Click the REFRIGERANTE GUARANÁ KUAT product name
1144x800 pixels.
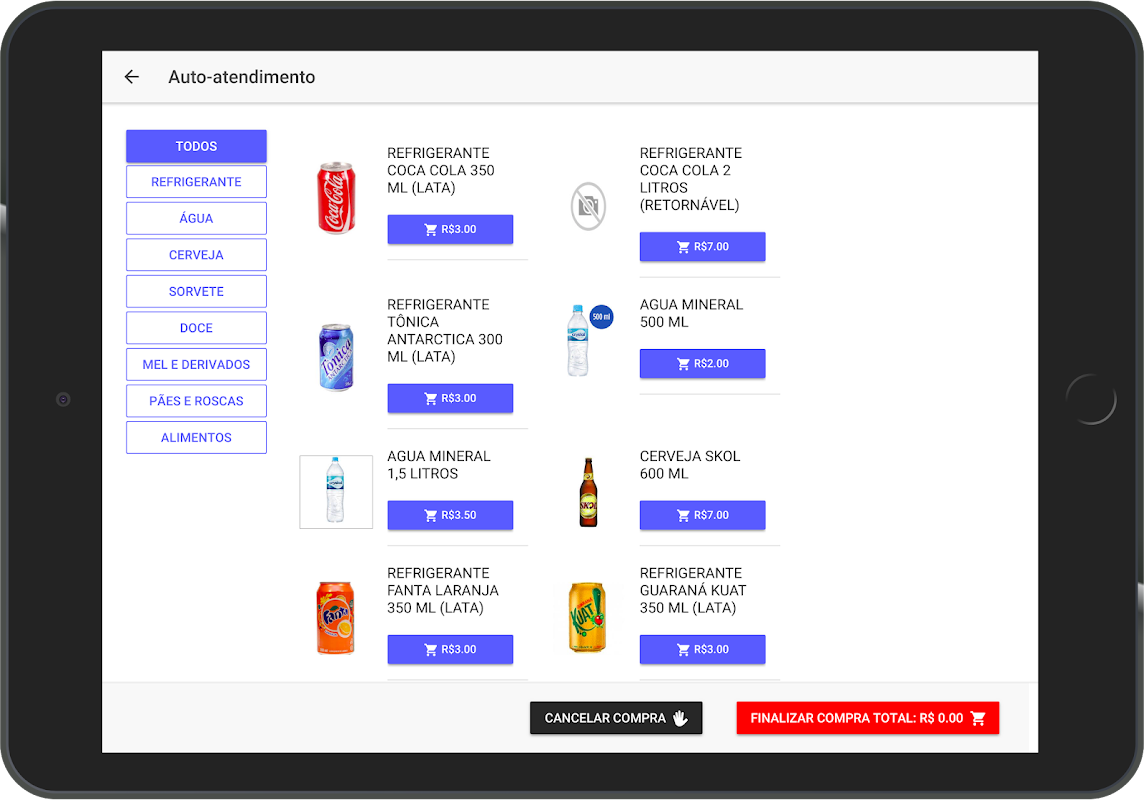coord(692,590)
